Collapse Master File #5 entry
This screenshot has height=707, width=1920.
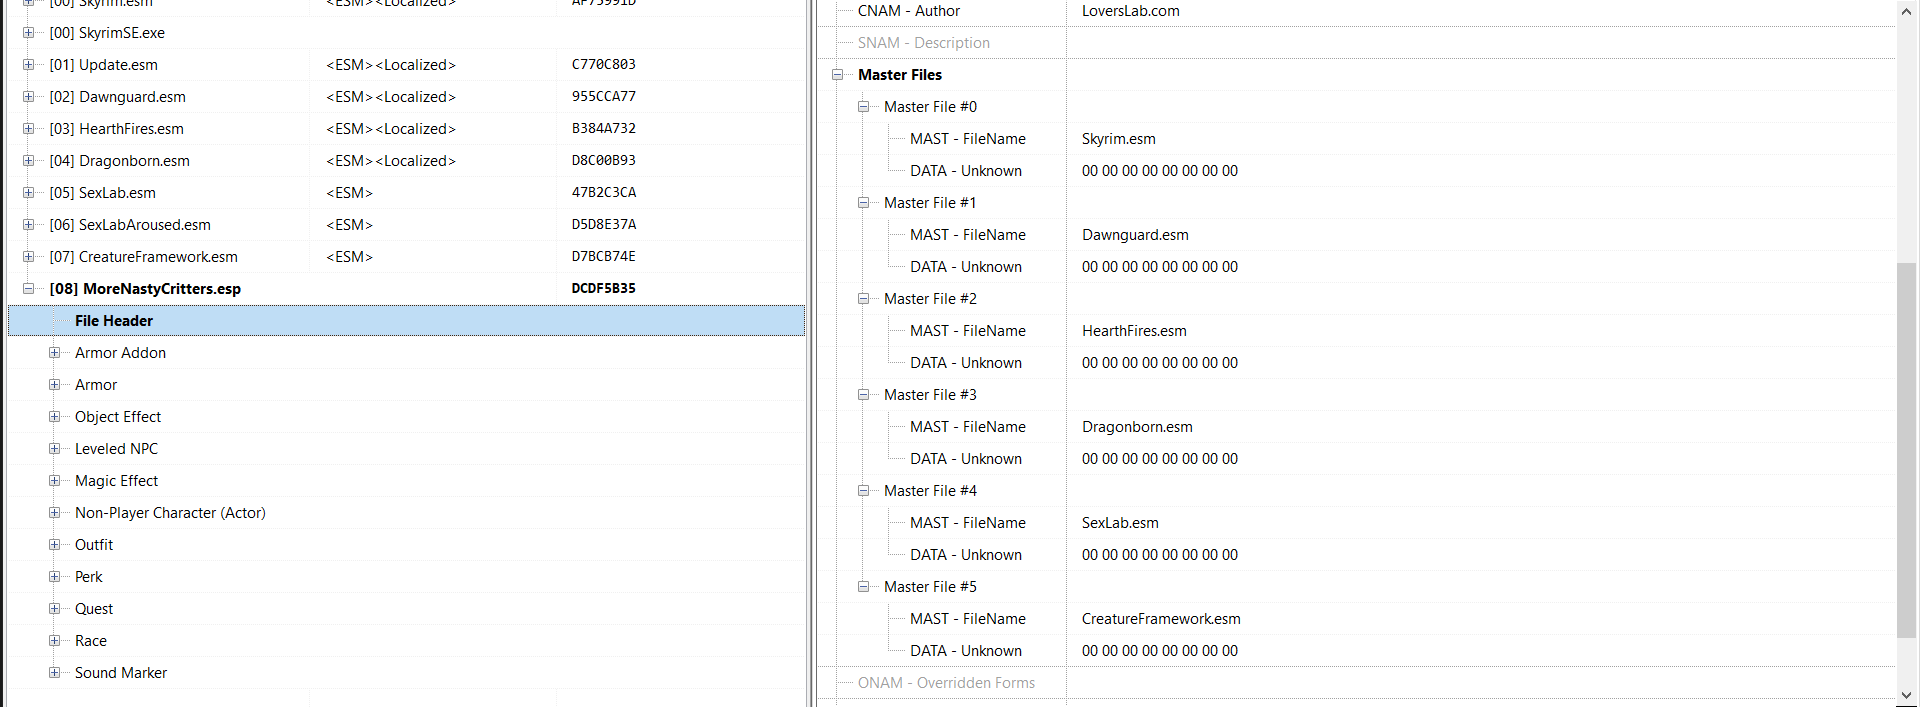[x=864, y=587]
